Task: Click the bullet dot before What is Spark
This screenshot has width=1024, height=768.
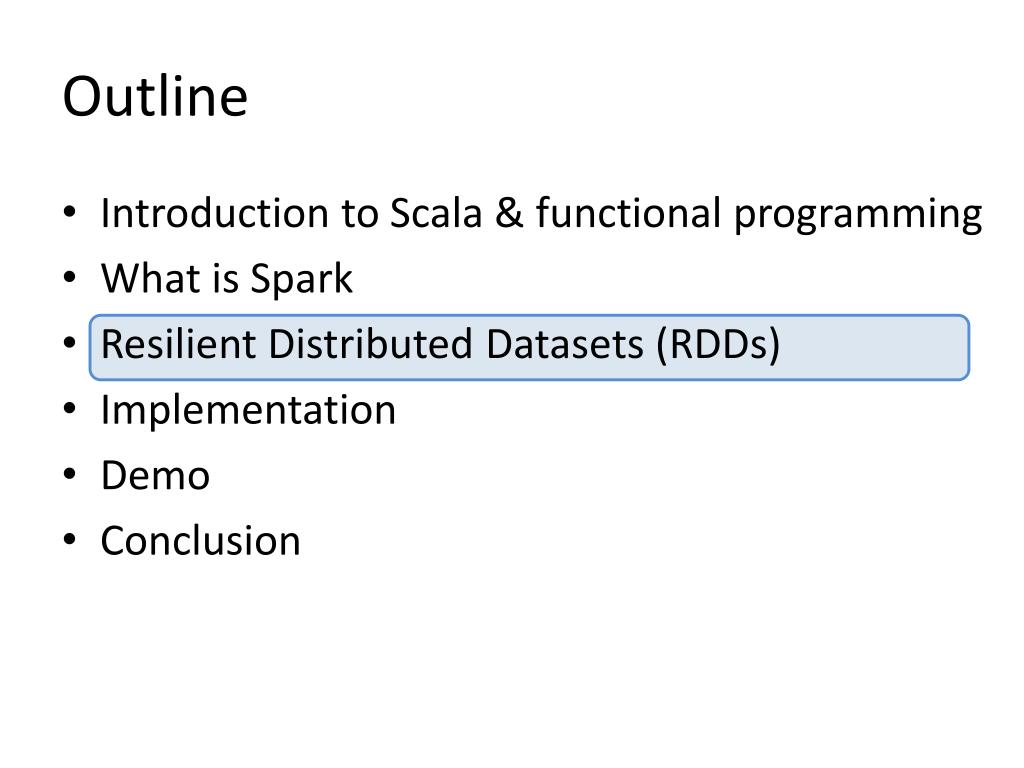Action: tap(70, 277)
